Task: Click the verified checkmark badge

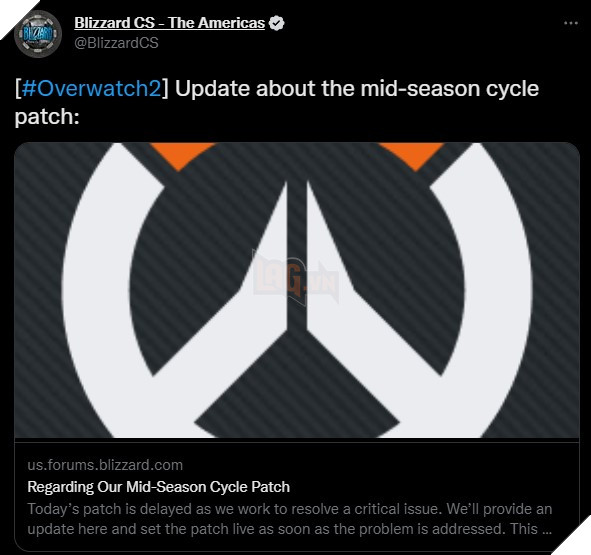Action: tap(277, 23)
